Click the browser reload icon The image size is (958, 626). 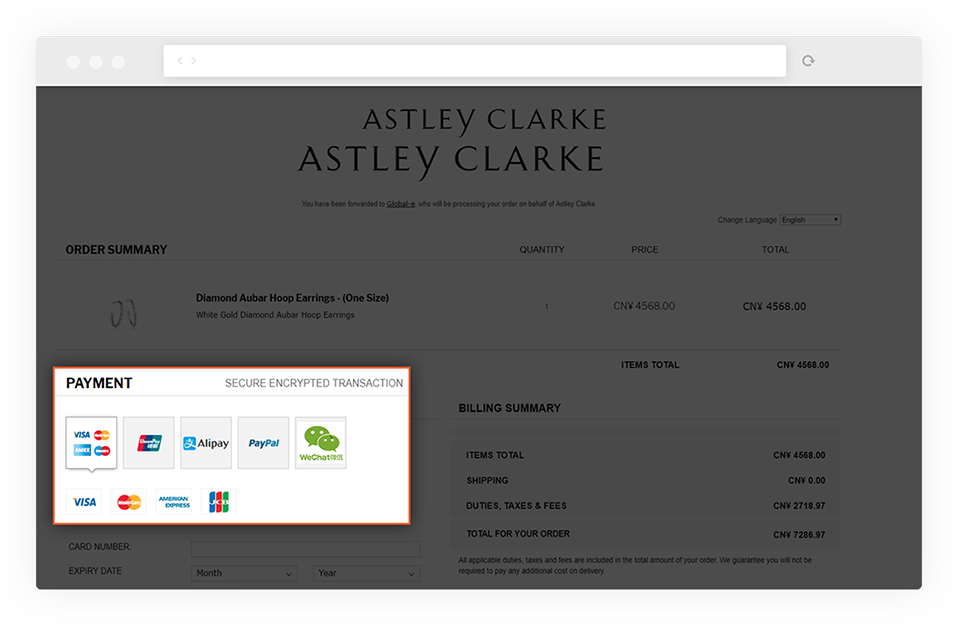coord(808,60)
